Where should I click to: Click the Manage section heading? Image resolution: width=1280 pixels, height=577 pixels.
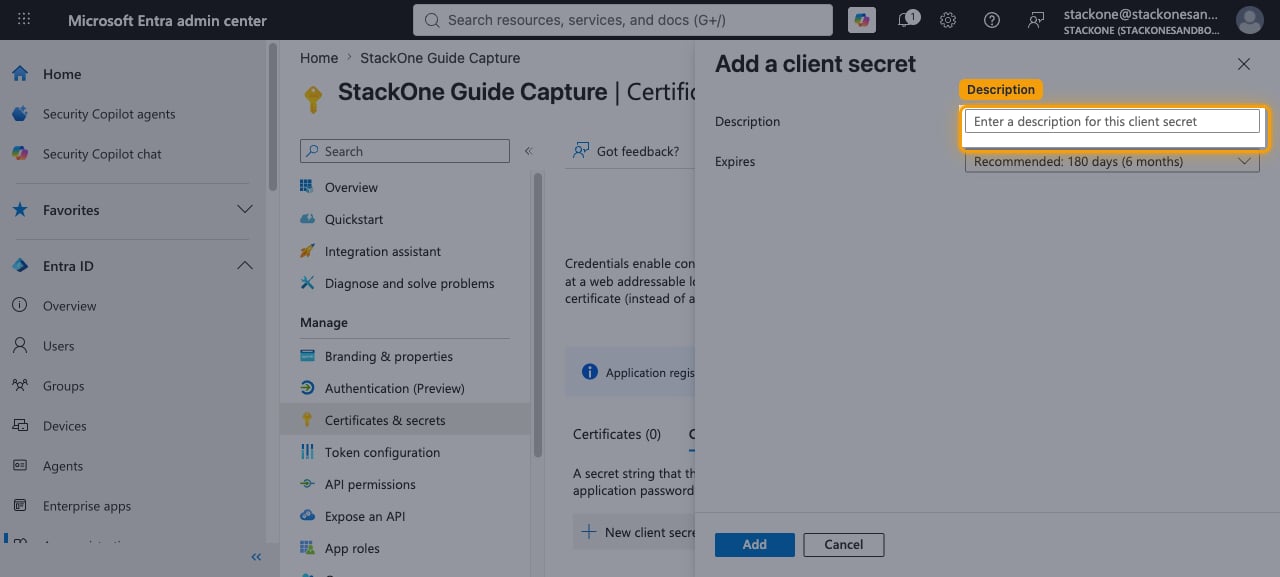324,323
